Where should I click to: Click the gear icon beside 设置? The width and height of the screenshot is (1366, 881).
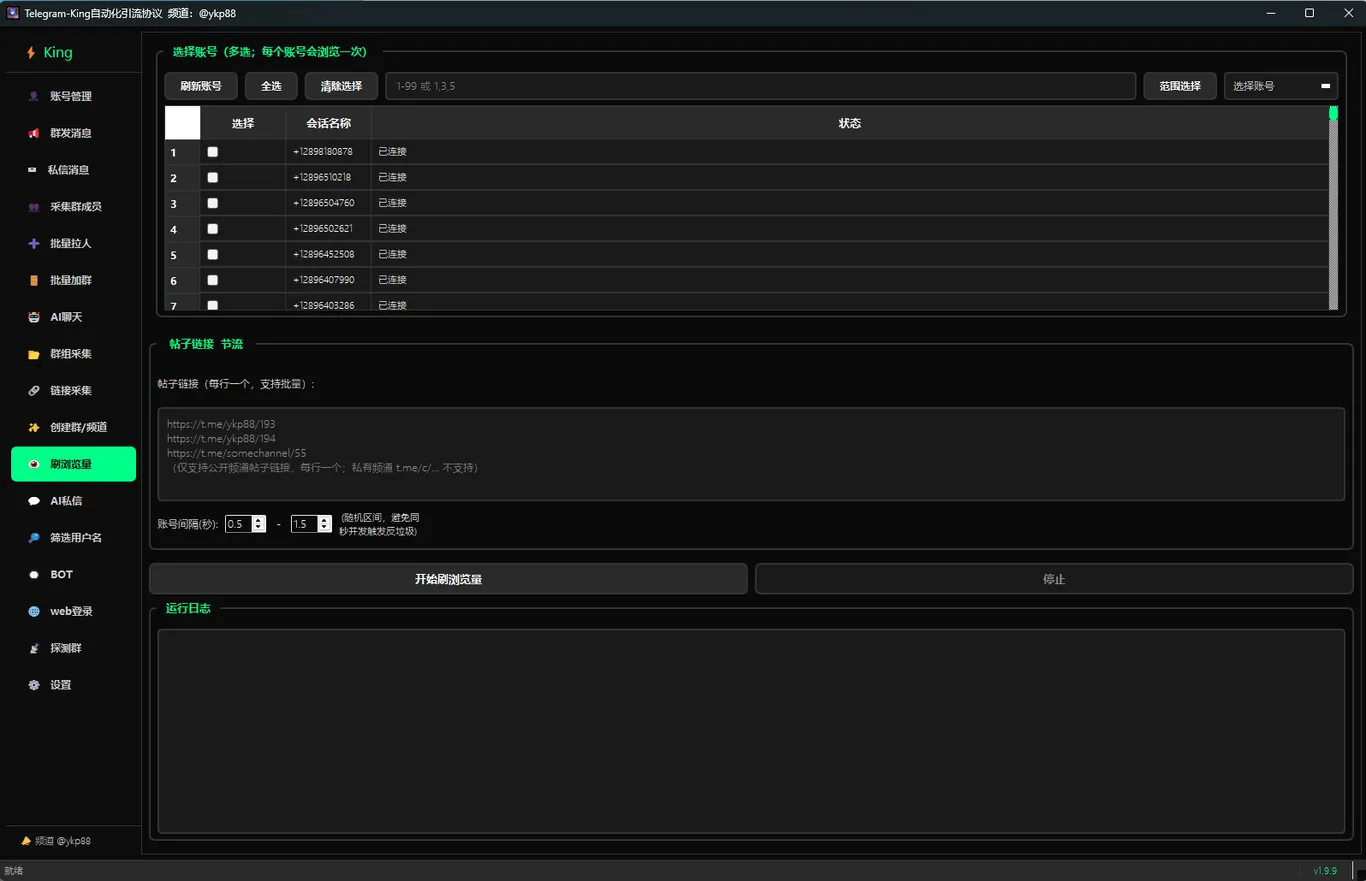tap(34, 685)
